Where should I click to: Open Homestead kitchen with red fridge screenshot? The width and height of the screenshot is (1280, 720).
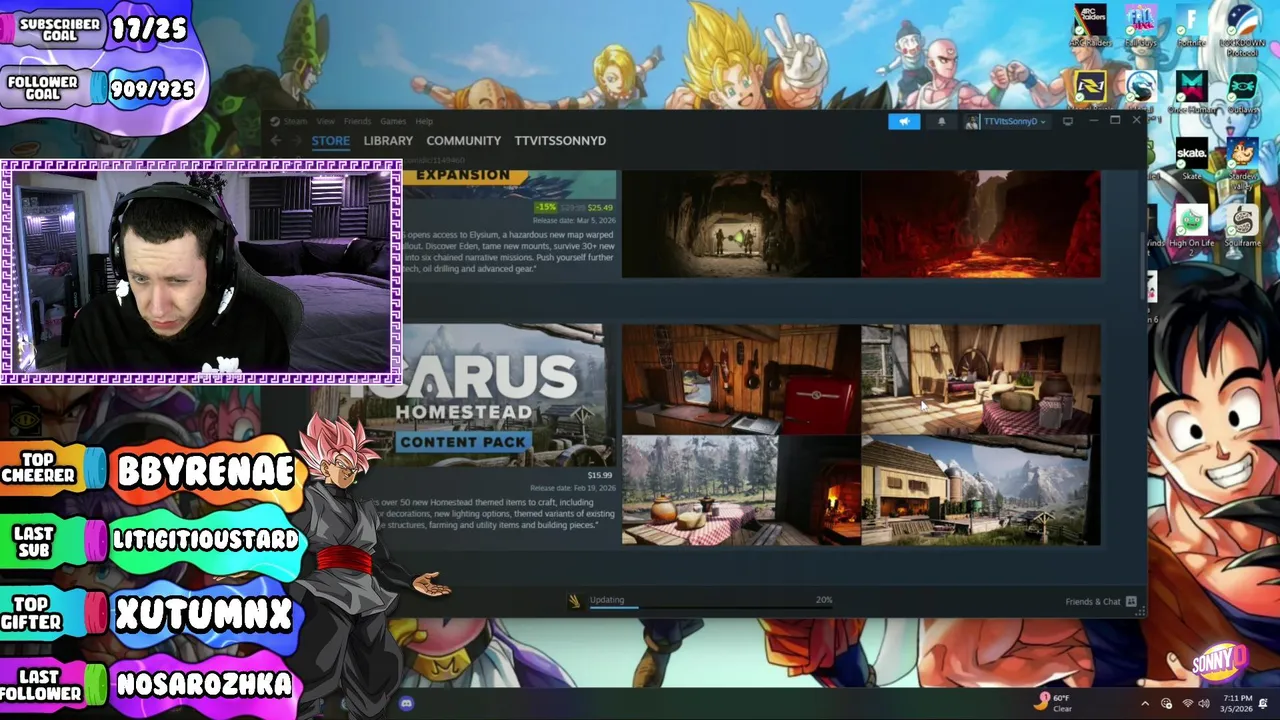click(x=740, y=378)
